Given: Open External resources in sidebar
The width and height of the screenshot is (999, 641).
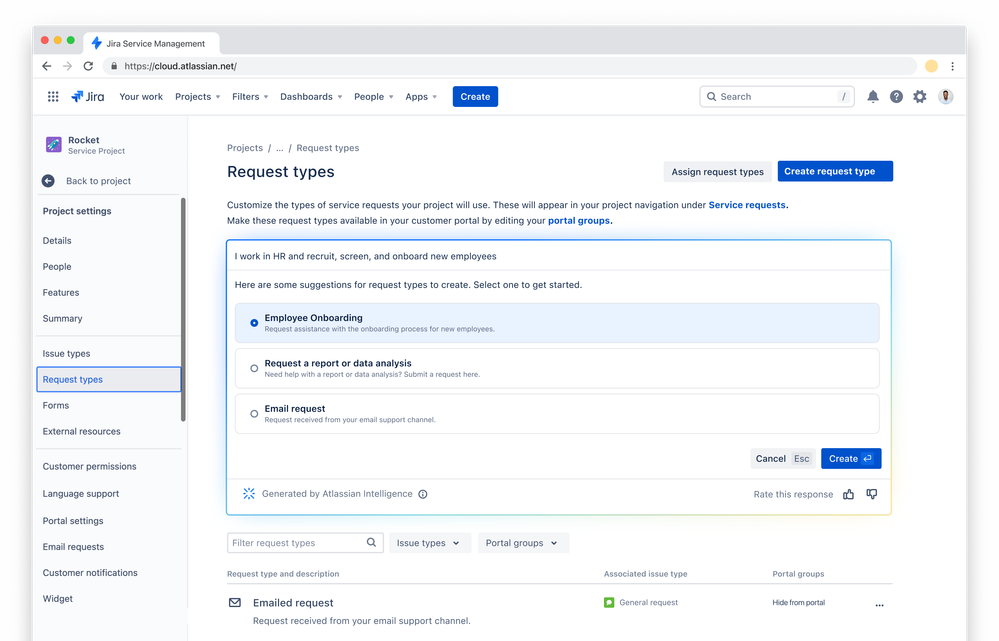Looking at the screenshot, I should point(82,431).
